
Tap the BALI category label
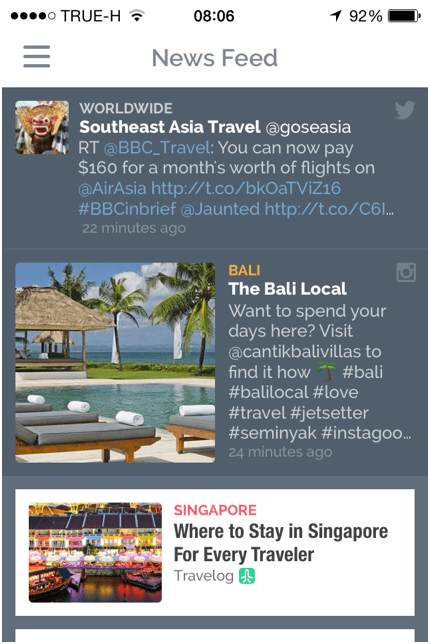pyautogui.click(x=244, y=270)
